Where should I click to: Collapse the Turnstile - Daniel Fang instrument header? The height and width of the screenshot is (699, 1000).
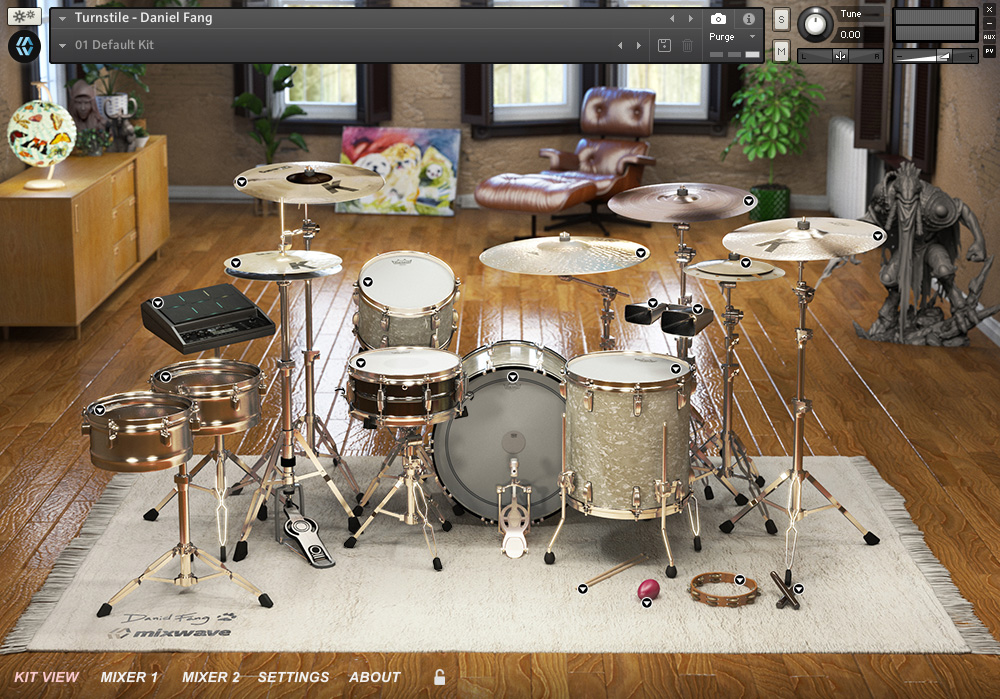tap(63, 17)
